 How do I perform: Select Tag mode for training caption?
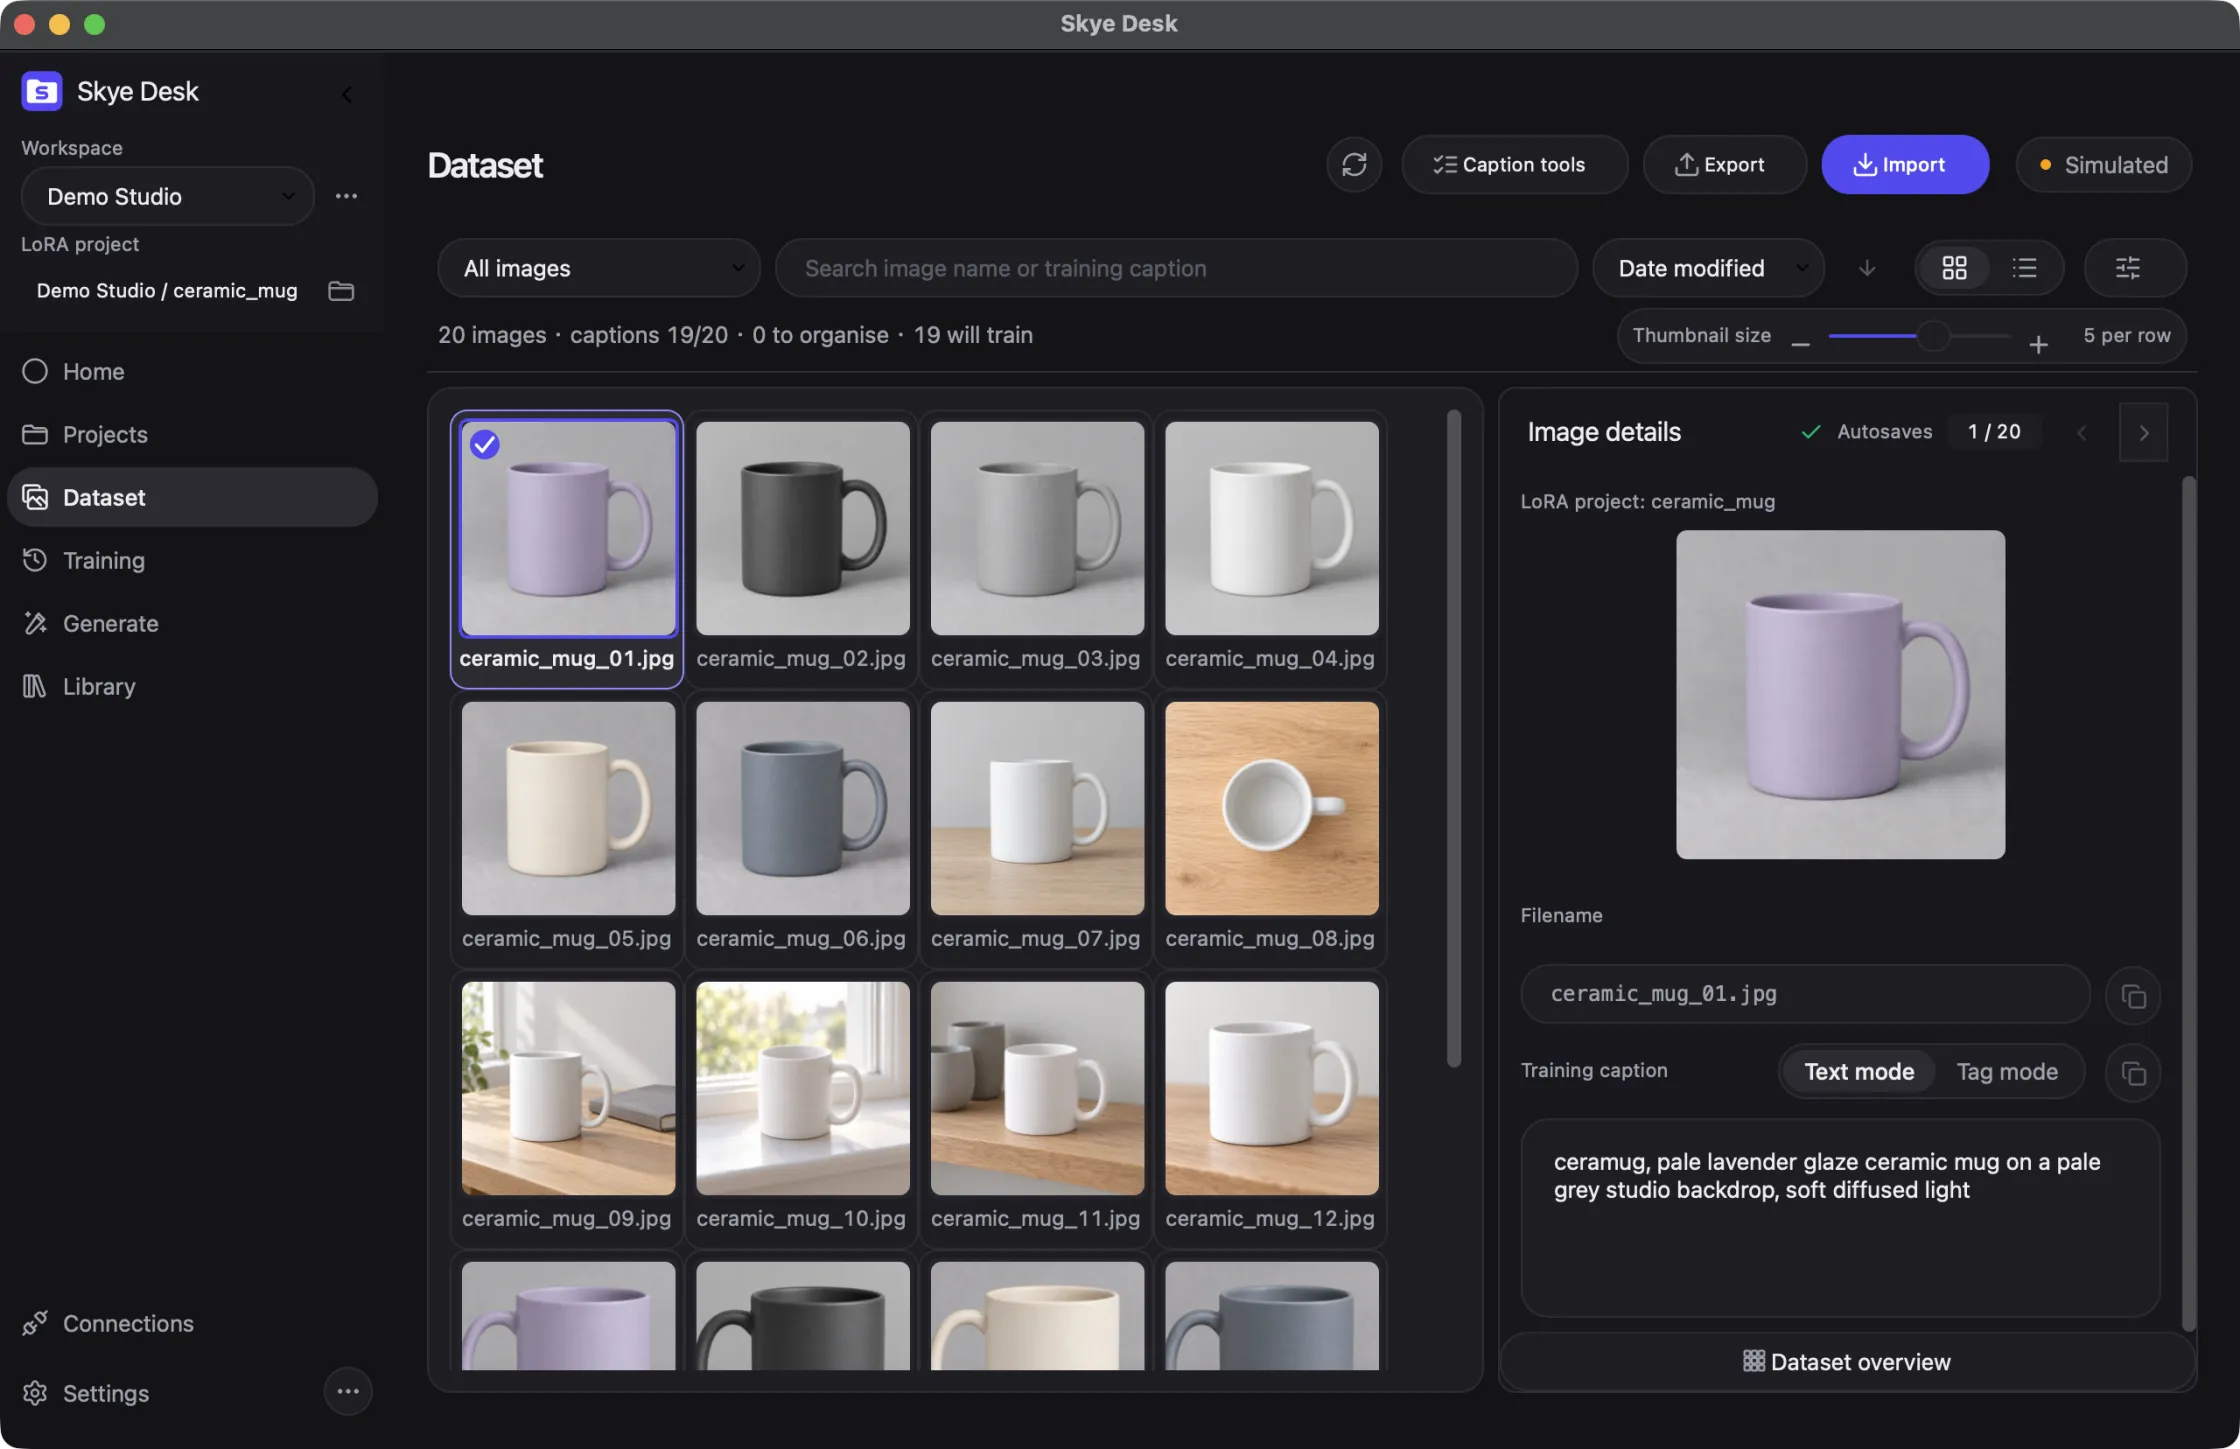coord(2007,1072)
